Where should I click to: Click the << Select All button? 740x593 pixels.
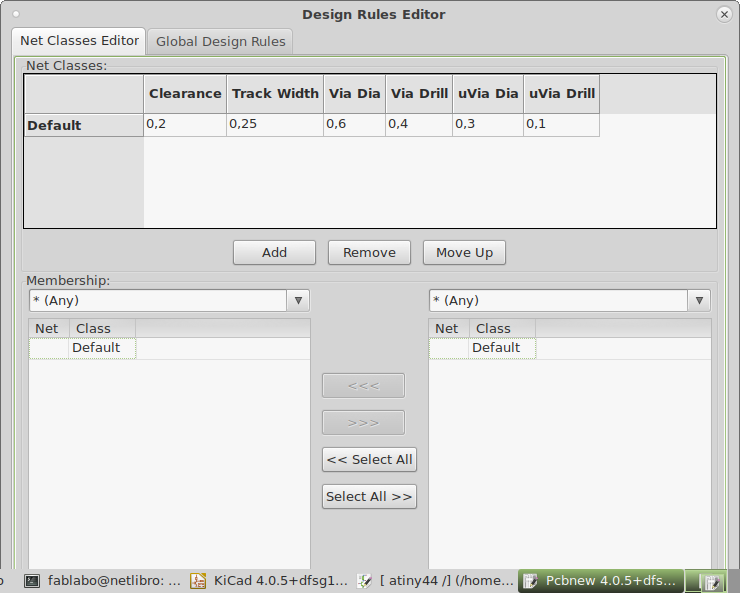point(369,459)
